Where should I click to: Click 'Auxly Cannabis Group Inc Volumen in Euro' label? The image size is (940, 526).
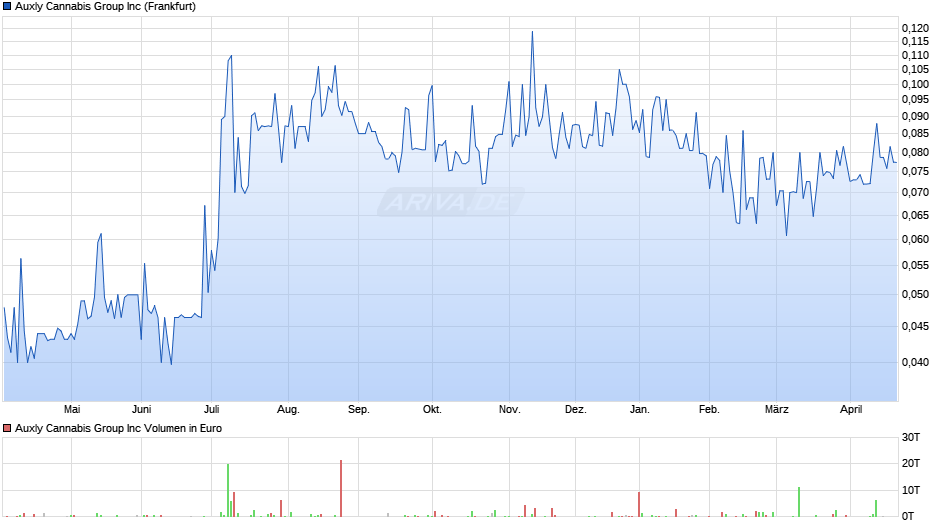click(x=118, y=428)
